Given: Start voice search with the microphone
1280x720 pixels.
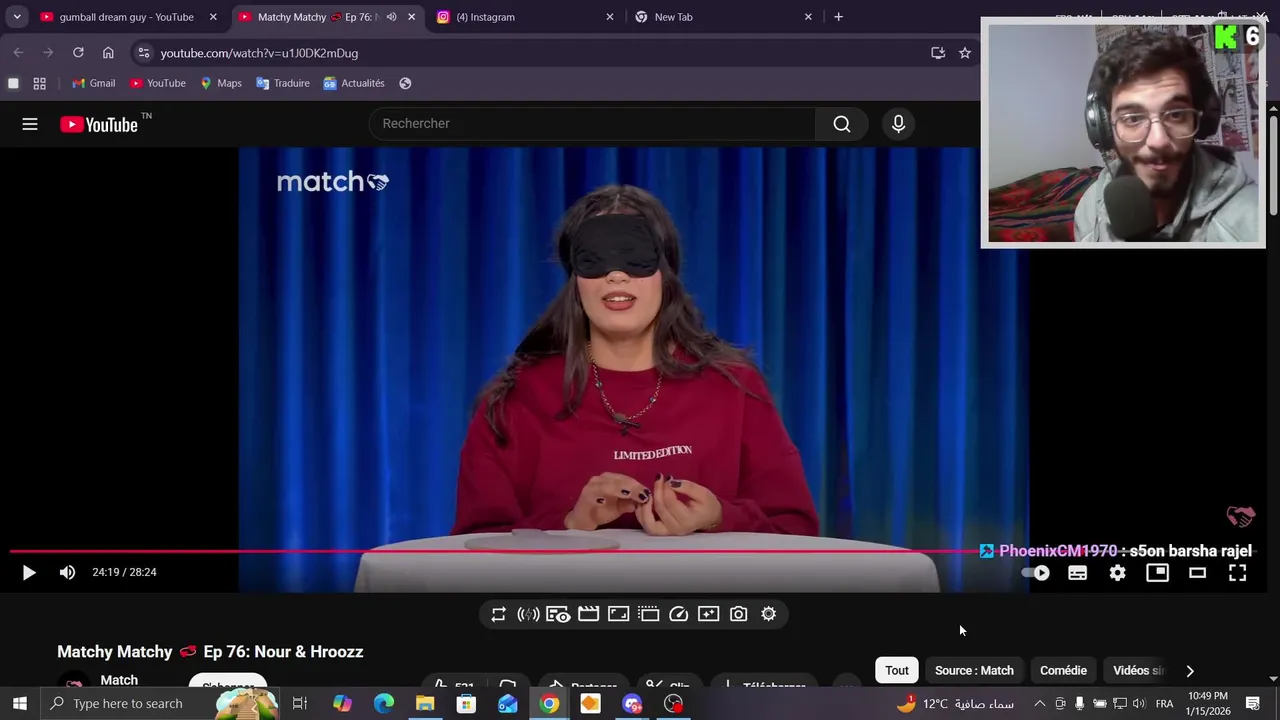Looking at the screenshot, I should [898, 124].
